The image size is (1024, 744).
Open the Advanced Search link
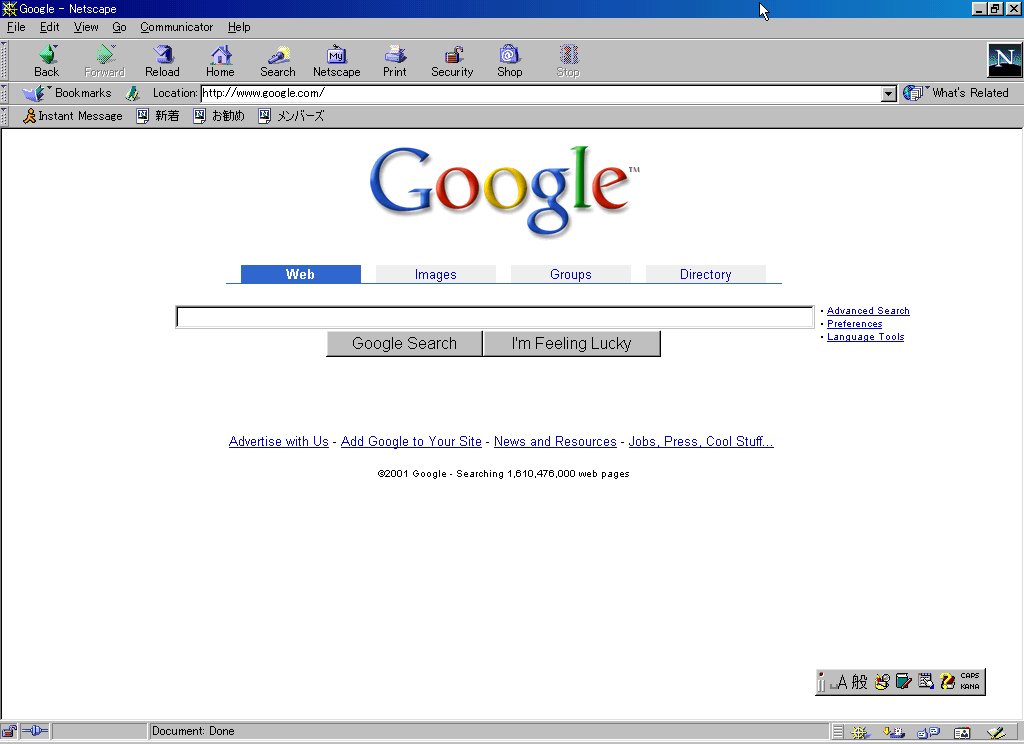(x=868, y=311)
